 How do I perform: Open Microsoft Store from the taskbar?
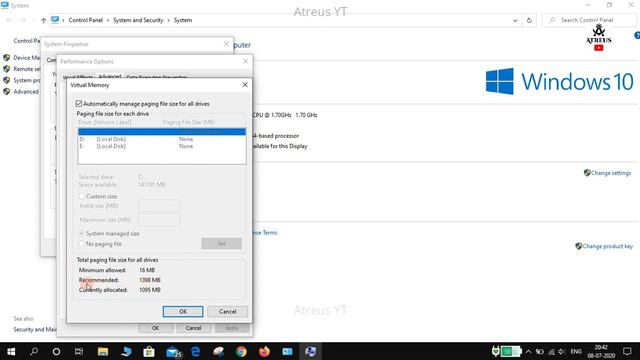tap(149, 351)
